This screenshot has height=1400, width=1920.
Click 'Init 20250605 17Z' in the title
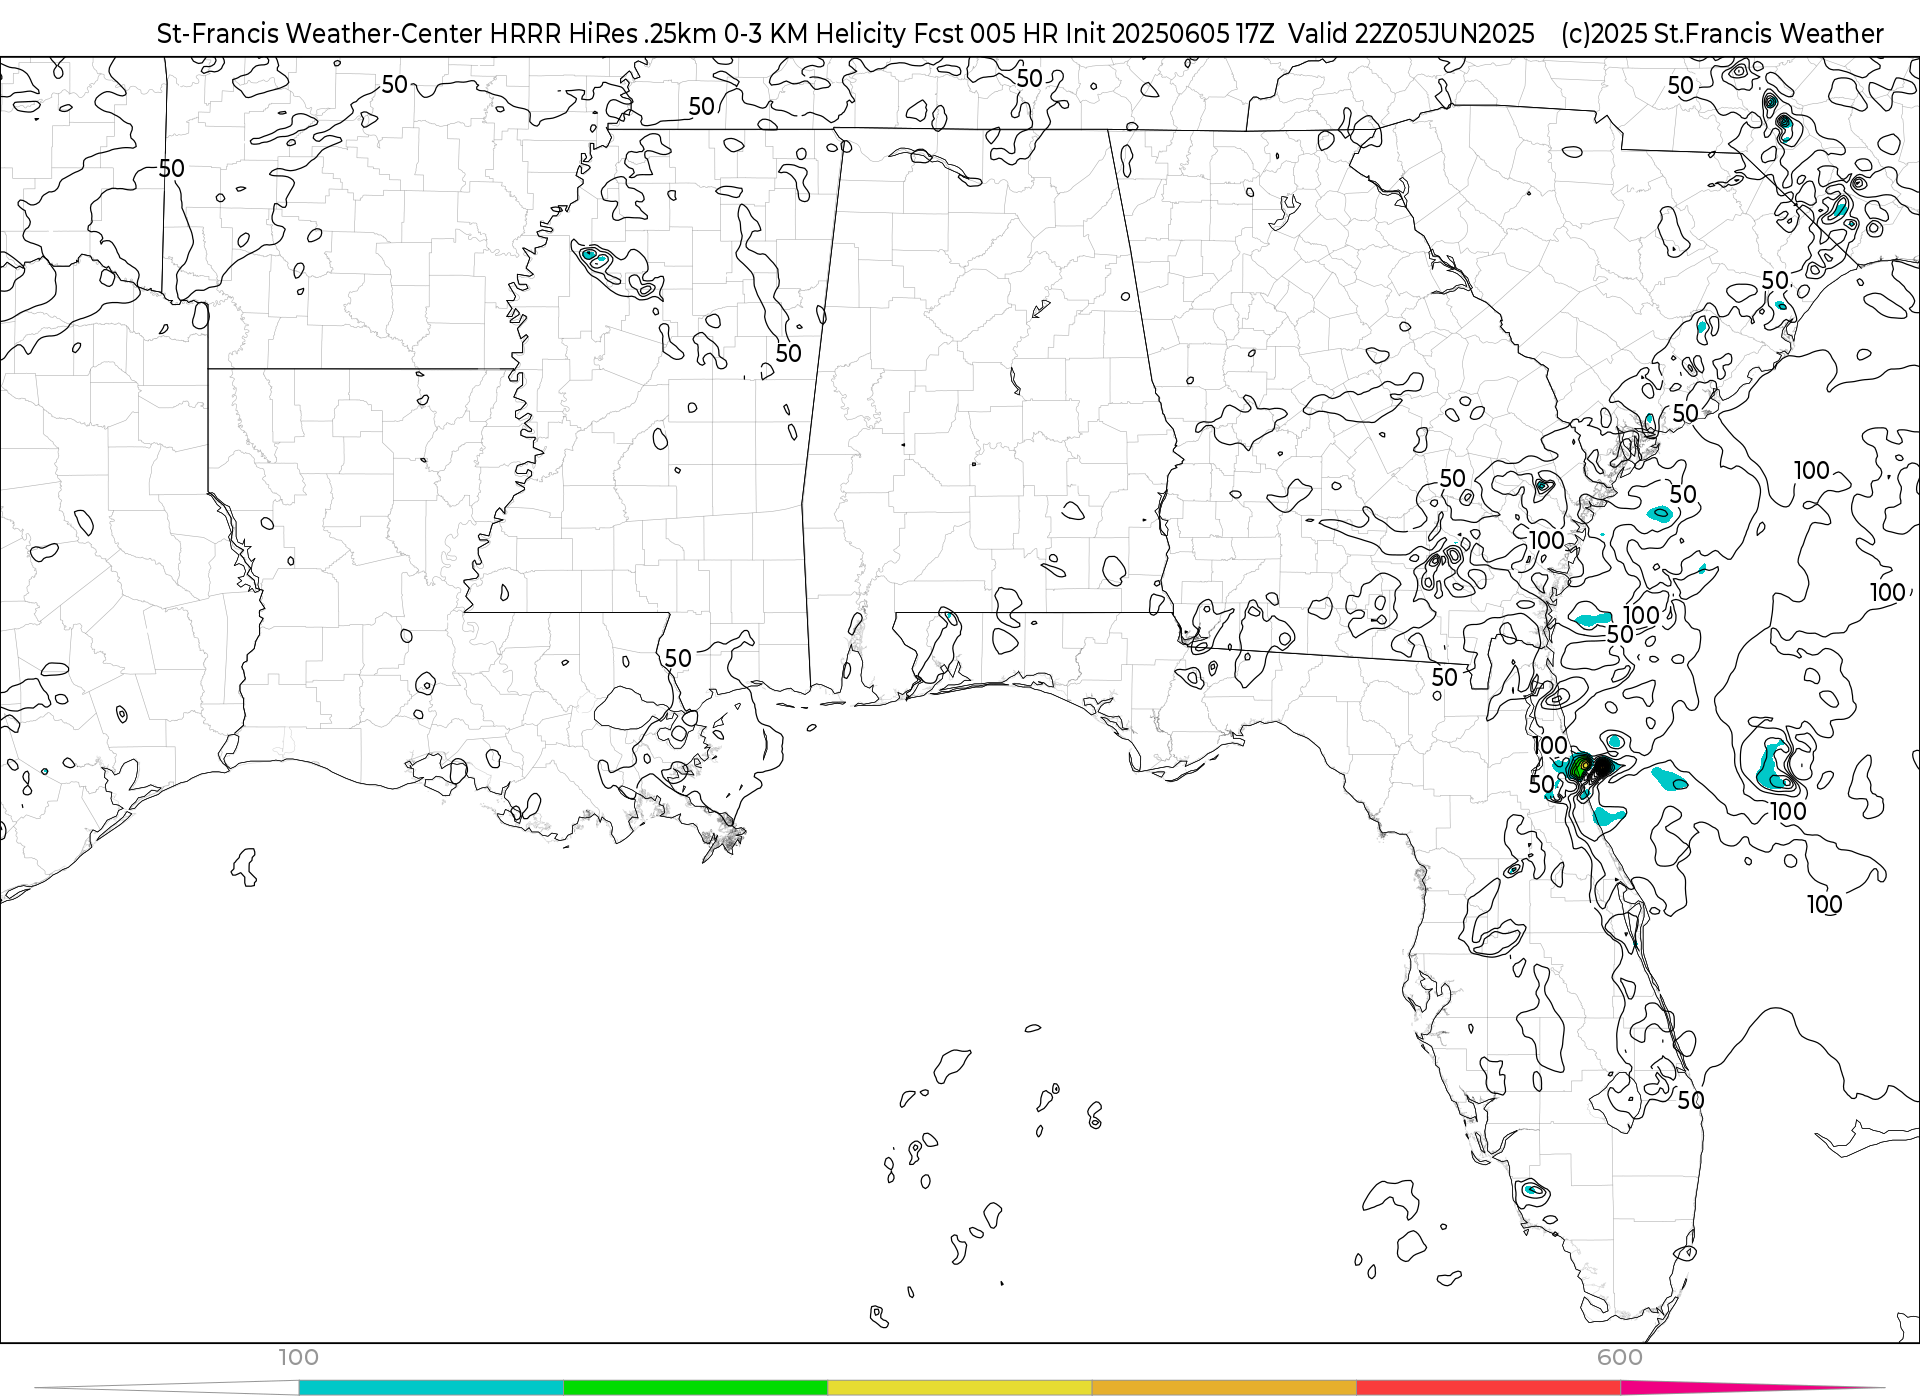(1170, 34)
